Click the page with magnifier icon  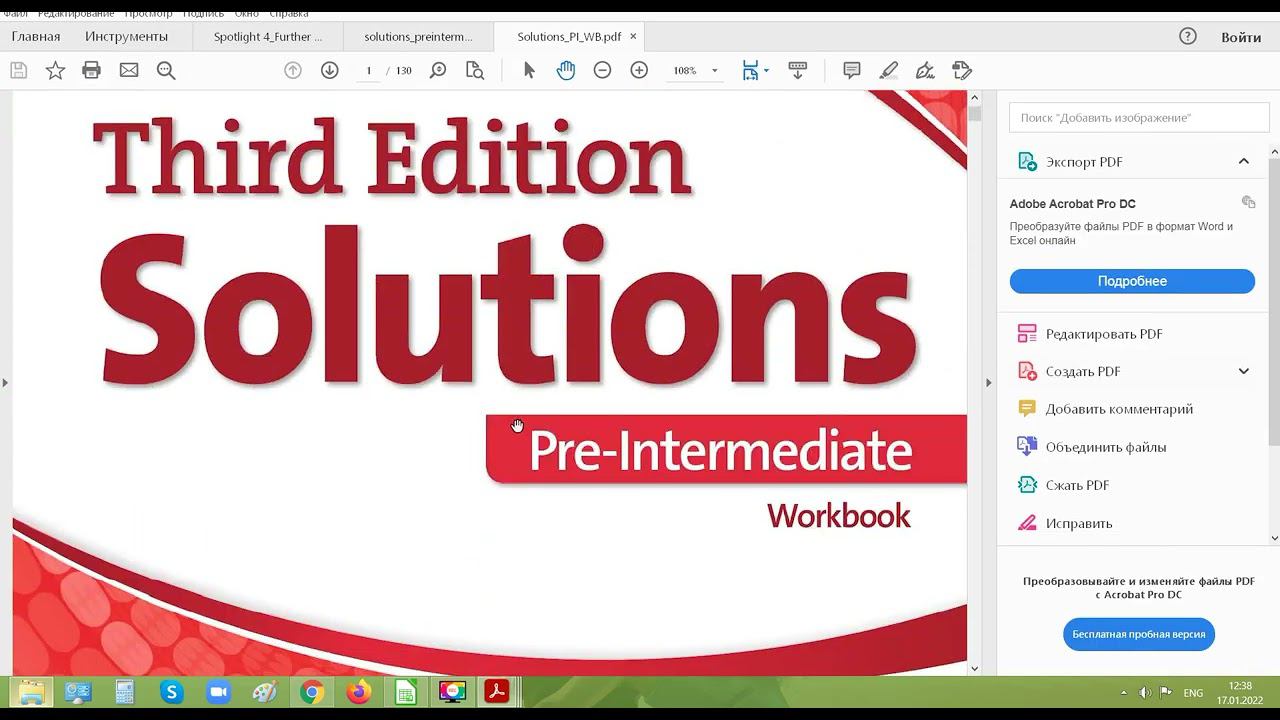point(475,70)
